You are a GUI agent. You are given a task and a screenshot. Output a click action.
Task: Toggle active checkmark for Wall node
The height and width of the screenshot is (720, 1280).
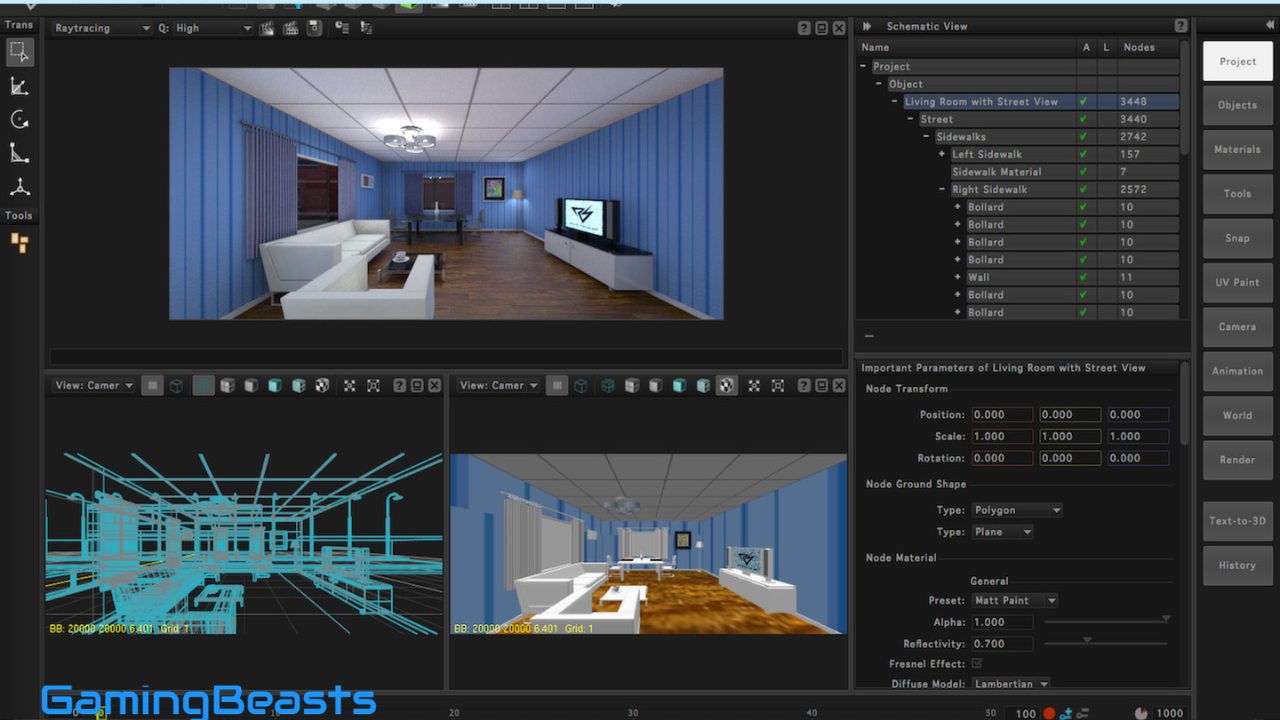coord(1083,277)
